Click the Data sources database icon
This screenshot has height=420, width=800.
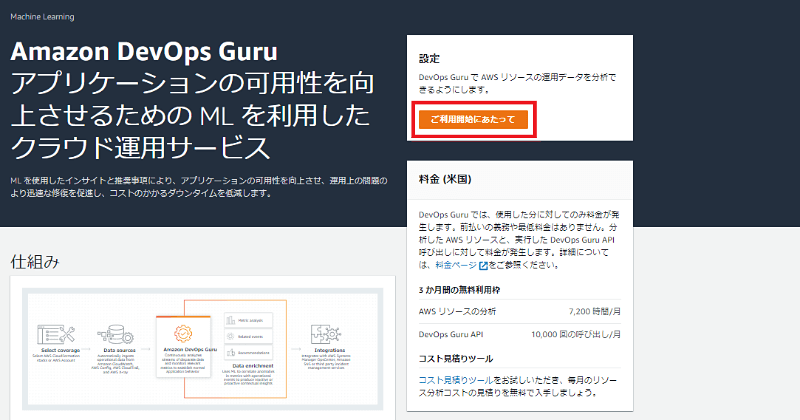(117, 335)
